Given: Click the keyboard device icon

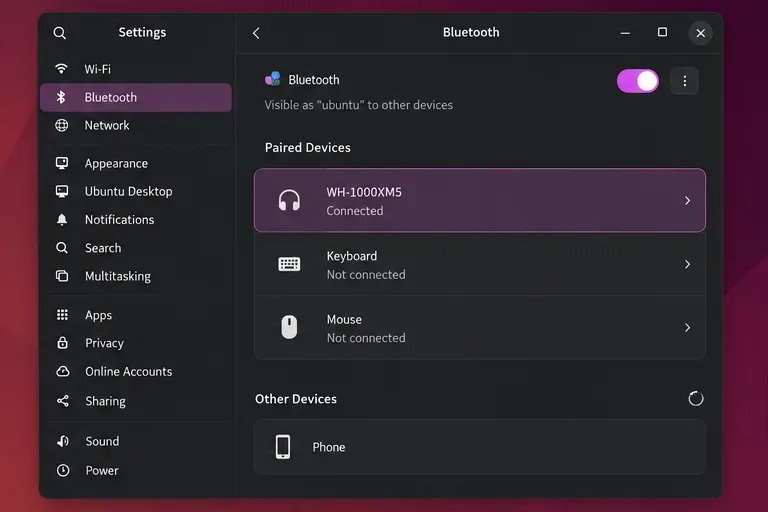Looking at the screenshot, I should (289, 264).
